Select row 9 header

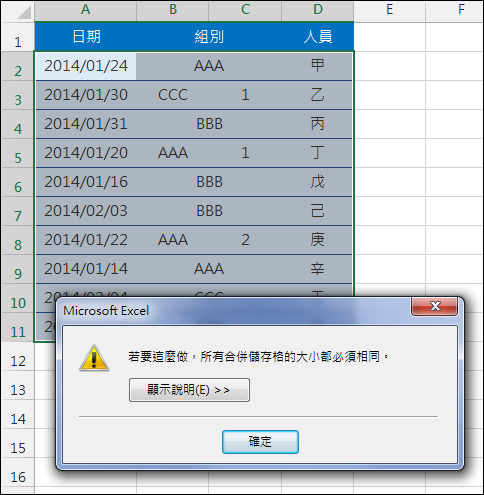coord(18,269)
